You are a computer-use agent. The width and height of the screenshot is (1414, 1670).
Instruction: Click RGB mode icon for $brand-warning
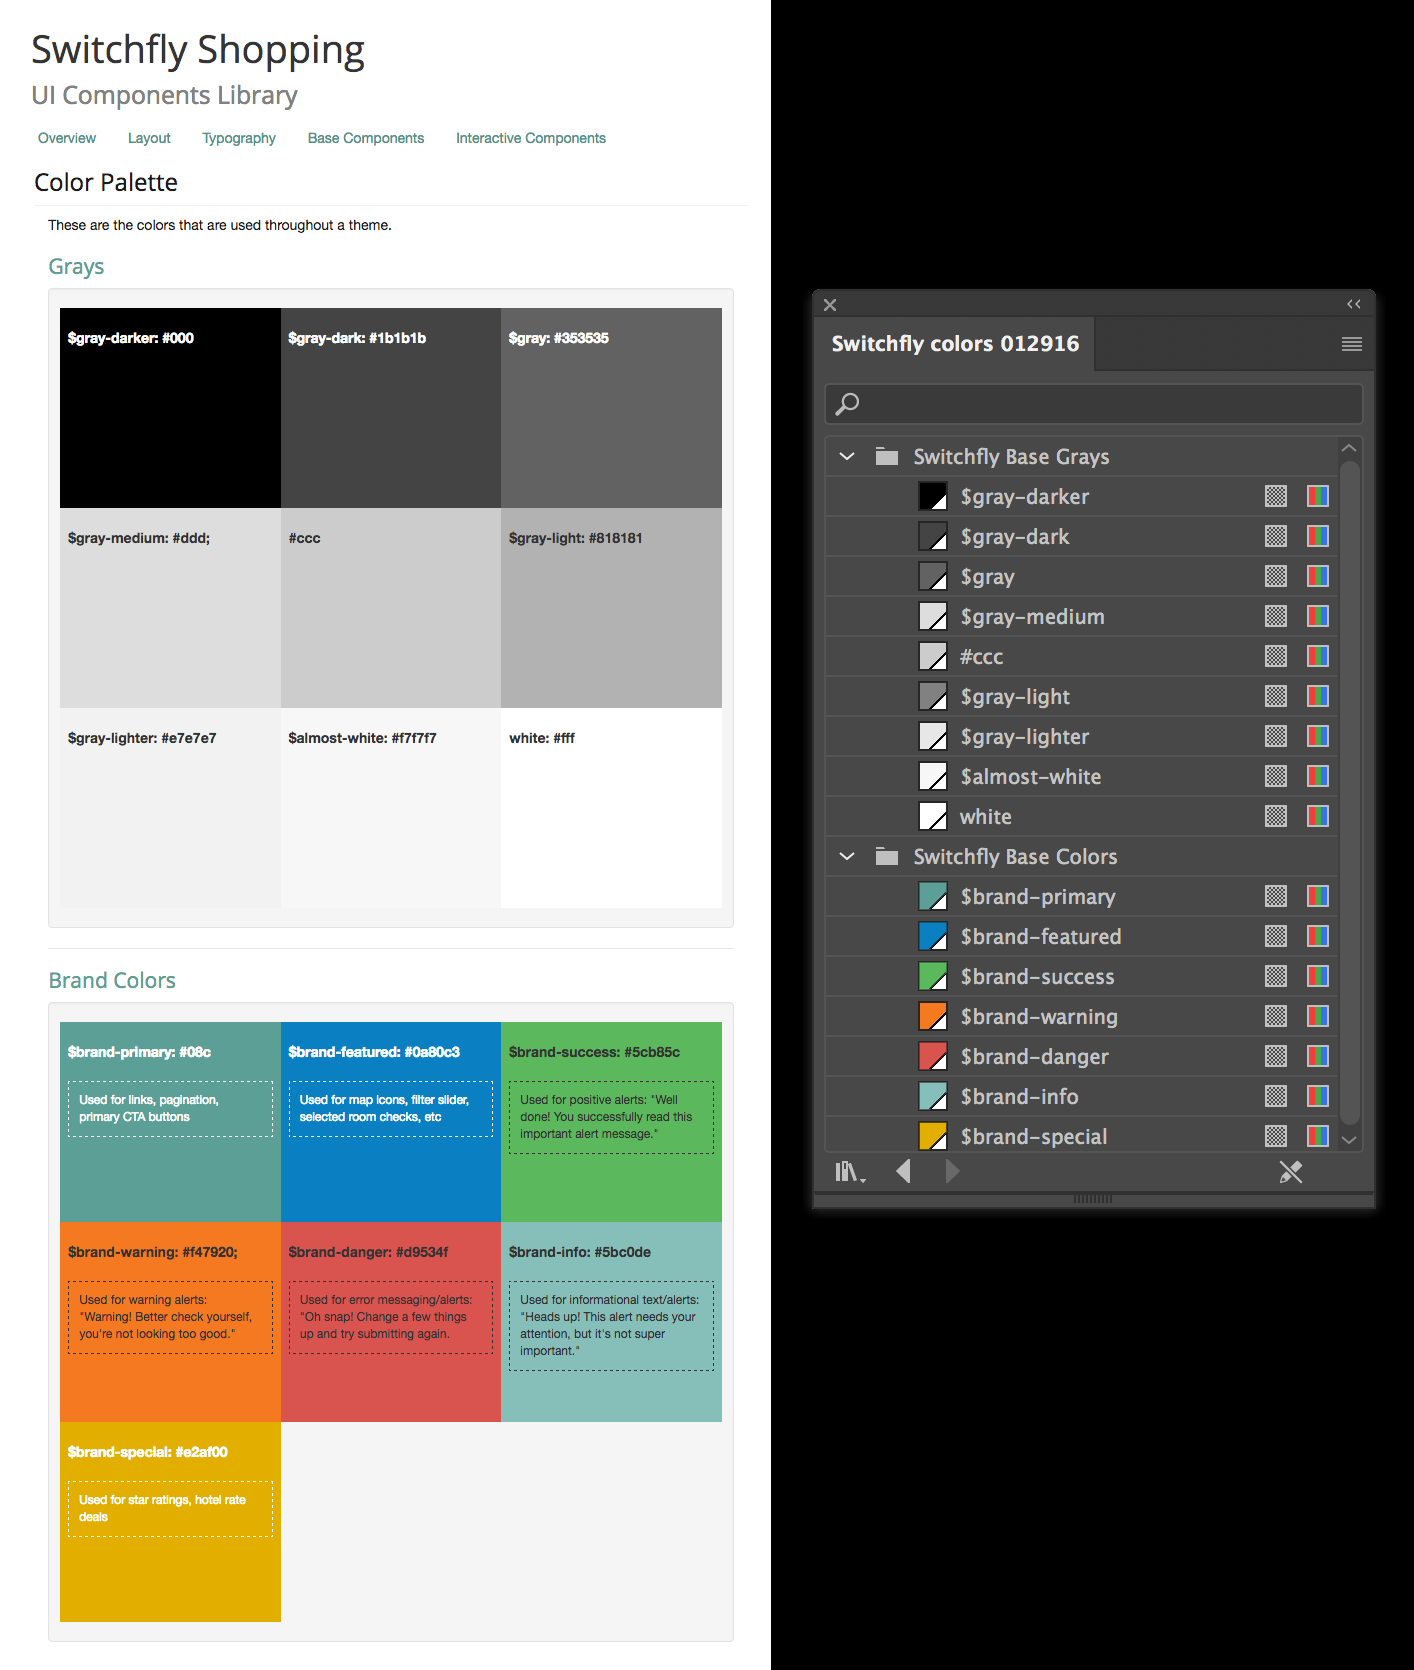1318,1016
